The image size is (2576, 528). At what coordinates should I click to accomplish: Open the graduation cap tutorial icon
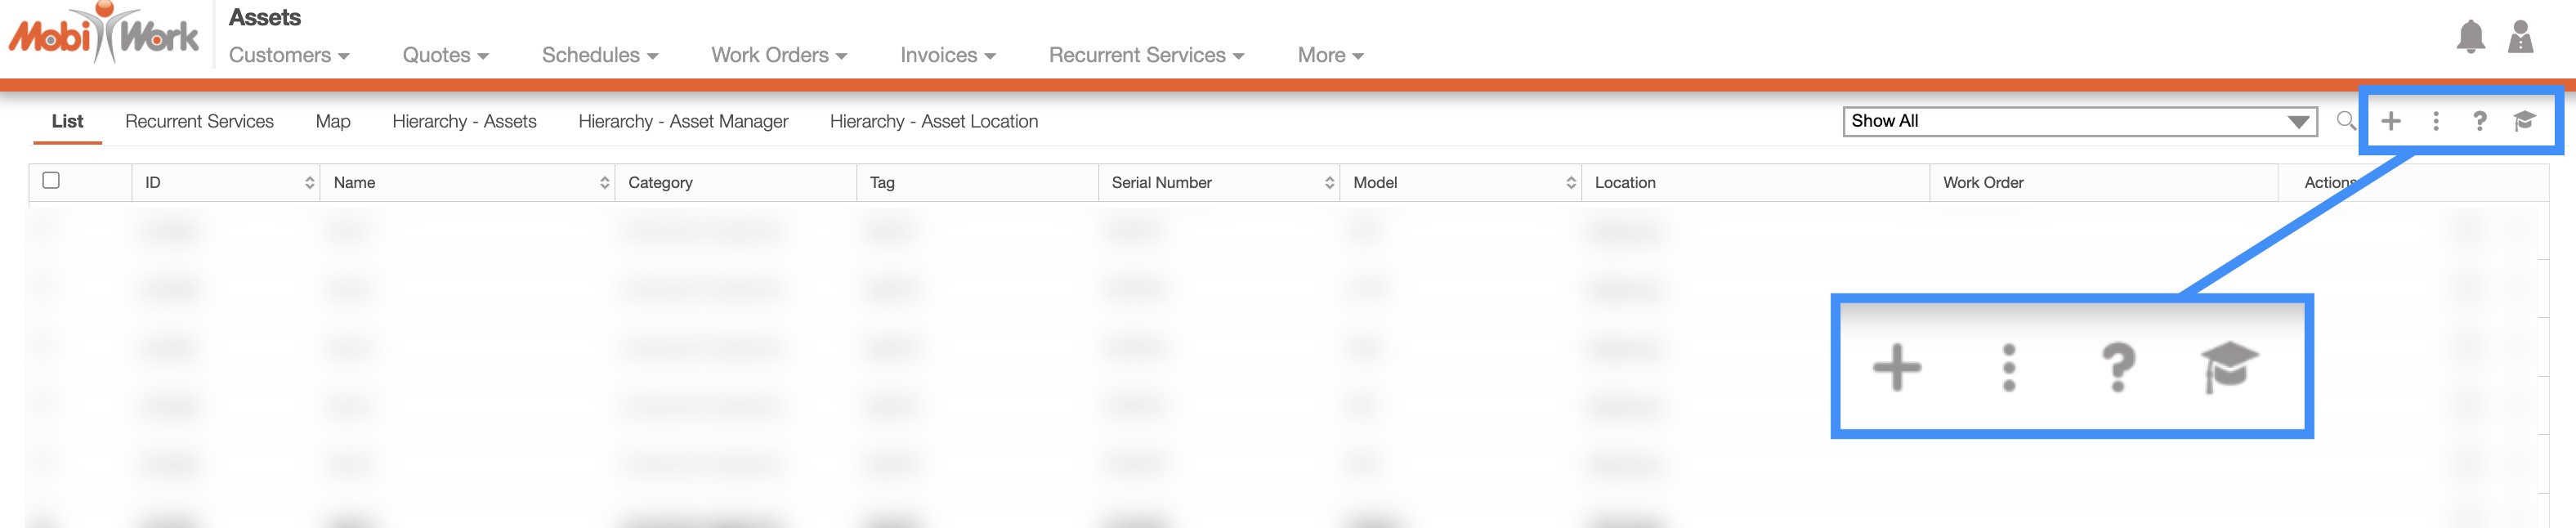[2524, 121]
